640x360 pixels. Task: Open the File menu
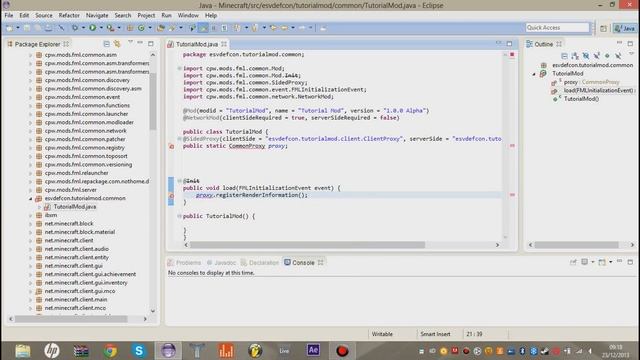pyautogui.click(x=9, y=16)
